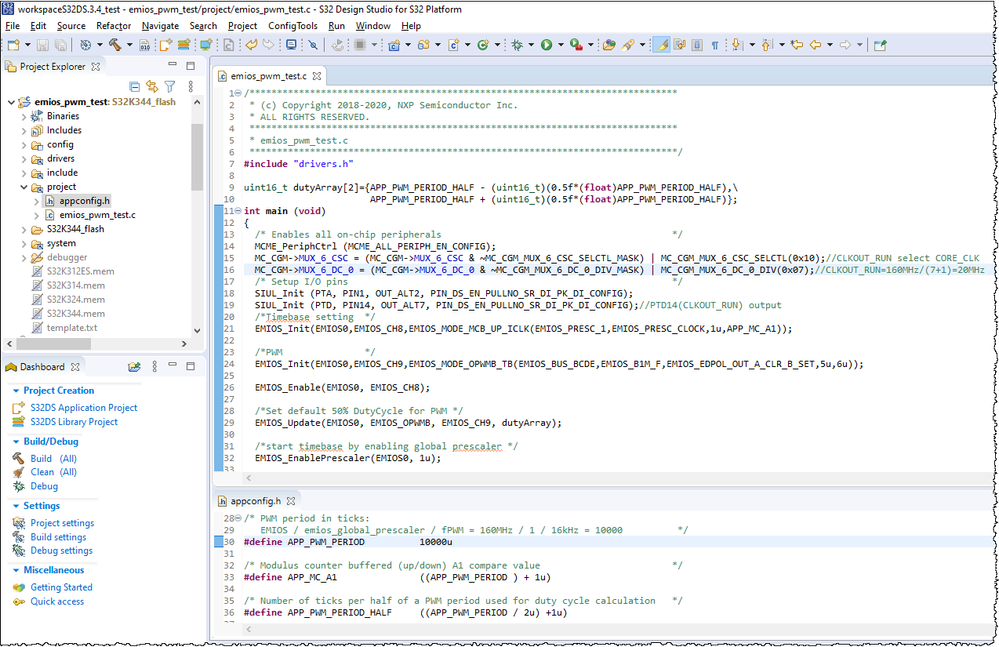Select S32K344.mem file in tree
This screenshot has height=647, width=999.
(x=75, y=313)
